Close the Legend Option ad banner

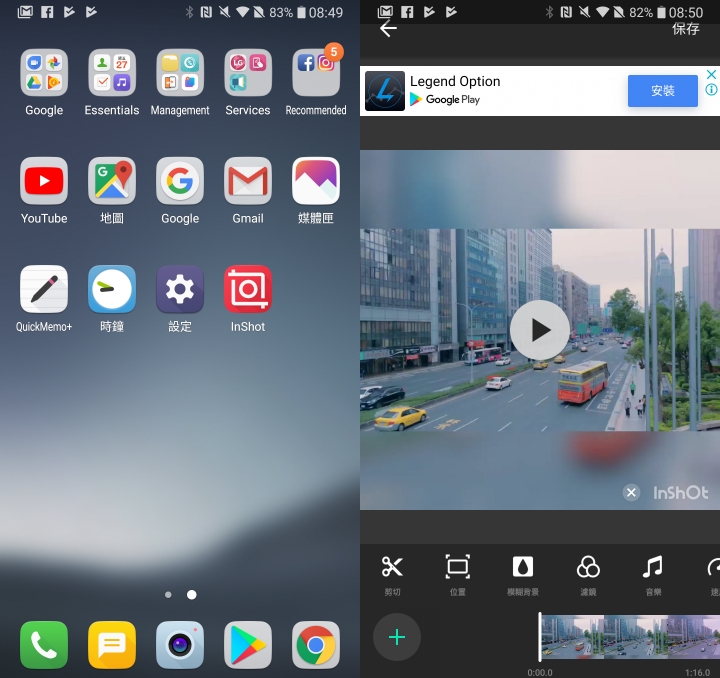pyautogui.click(x=711, y=74)
